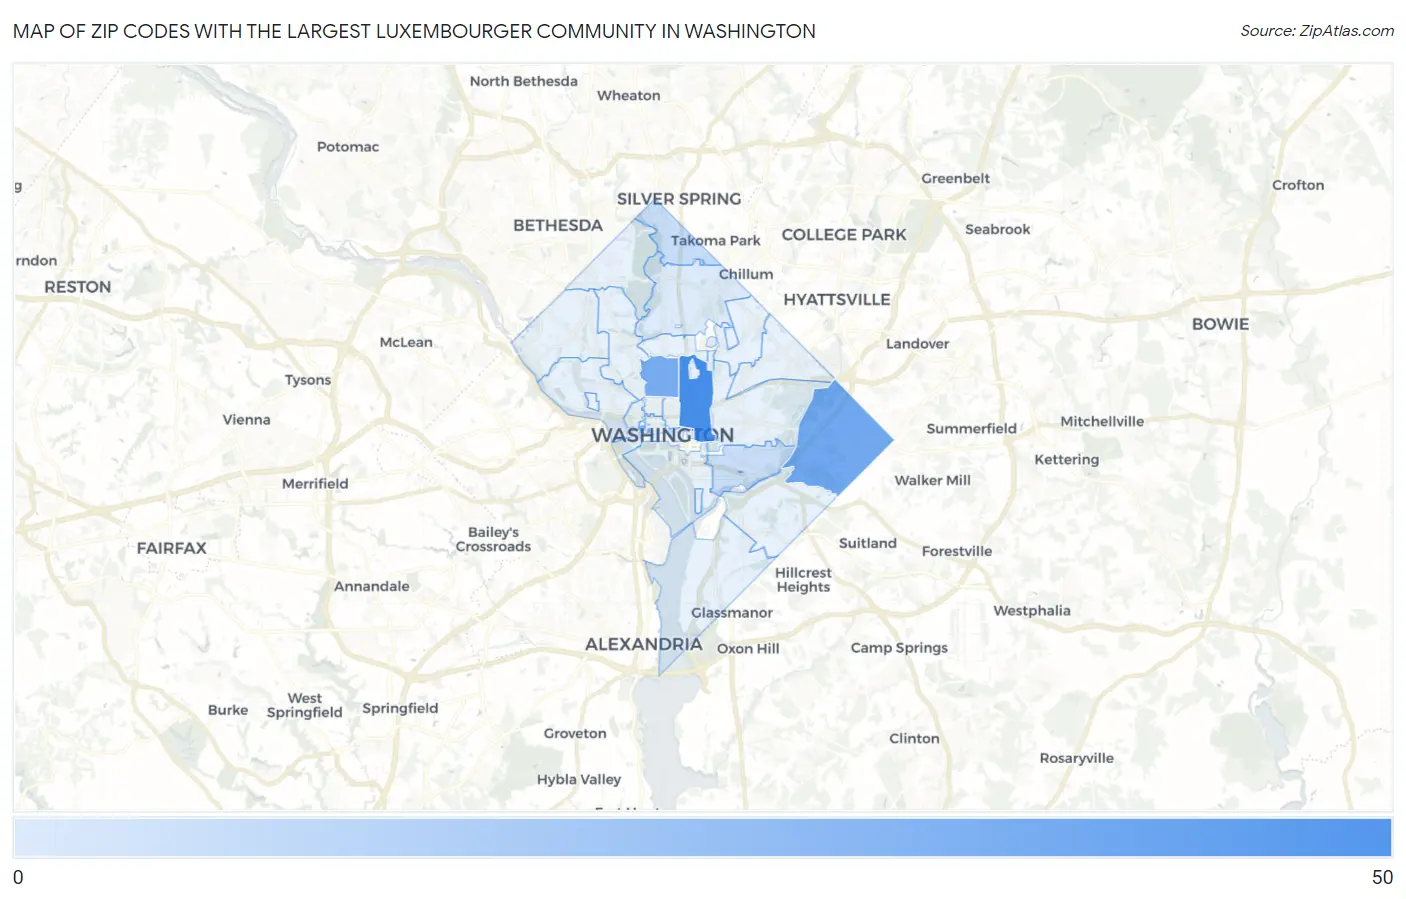Click the 'McLean' map label
This screenshot has width=1406, height=899.
click(x=406, y=342)
